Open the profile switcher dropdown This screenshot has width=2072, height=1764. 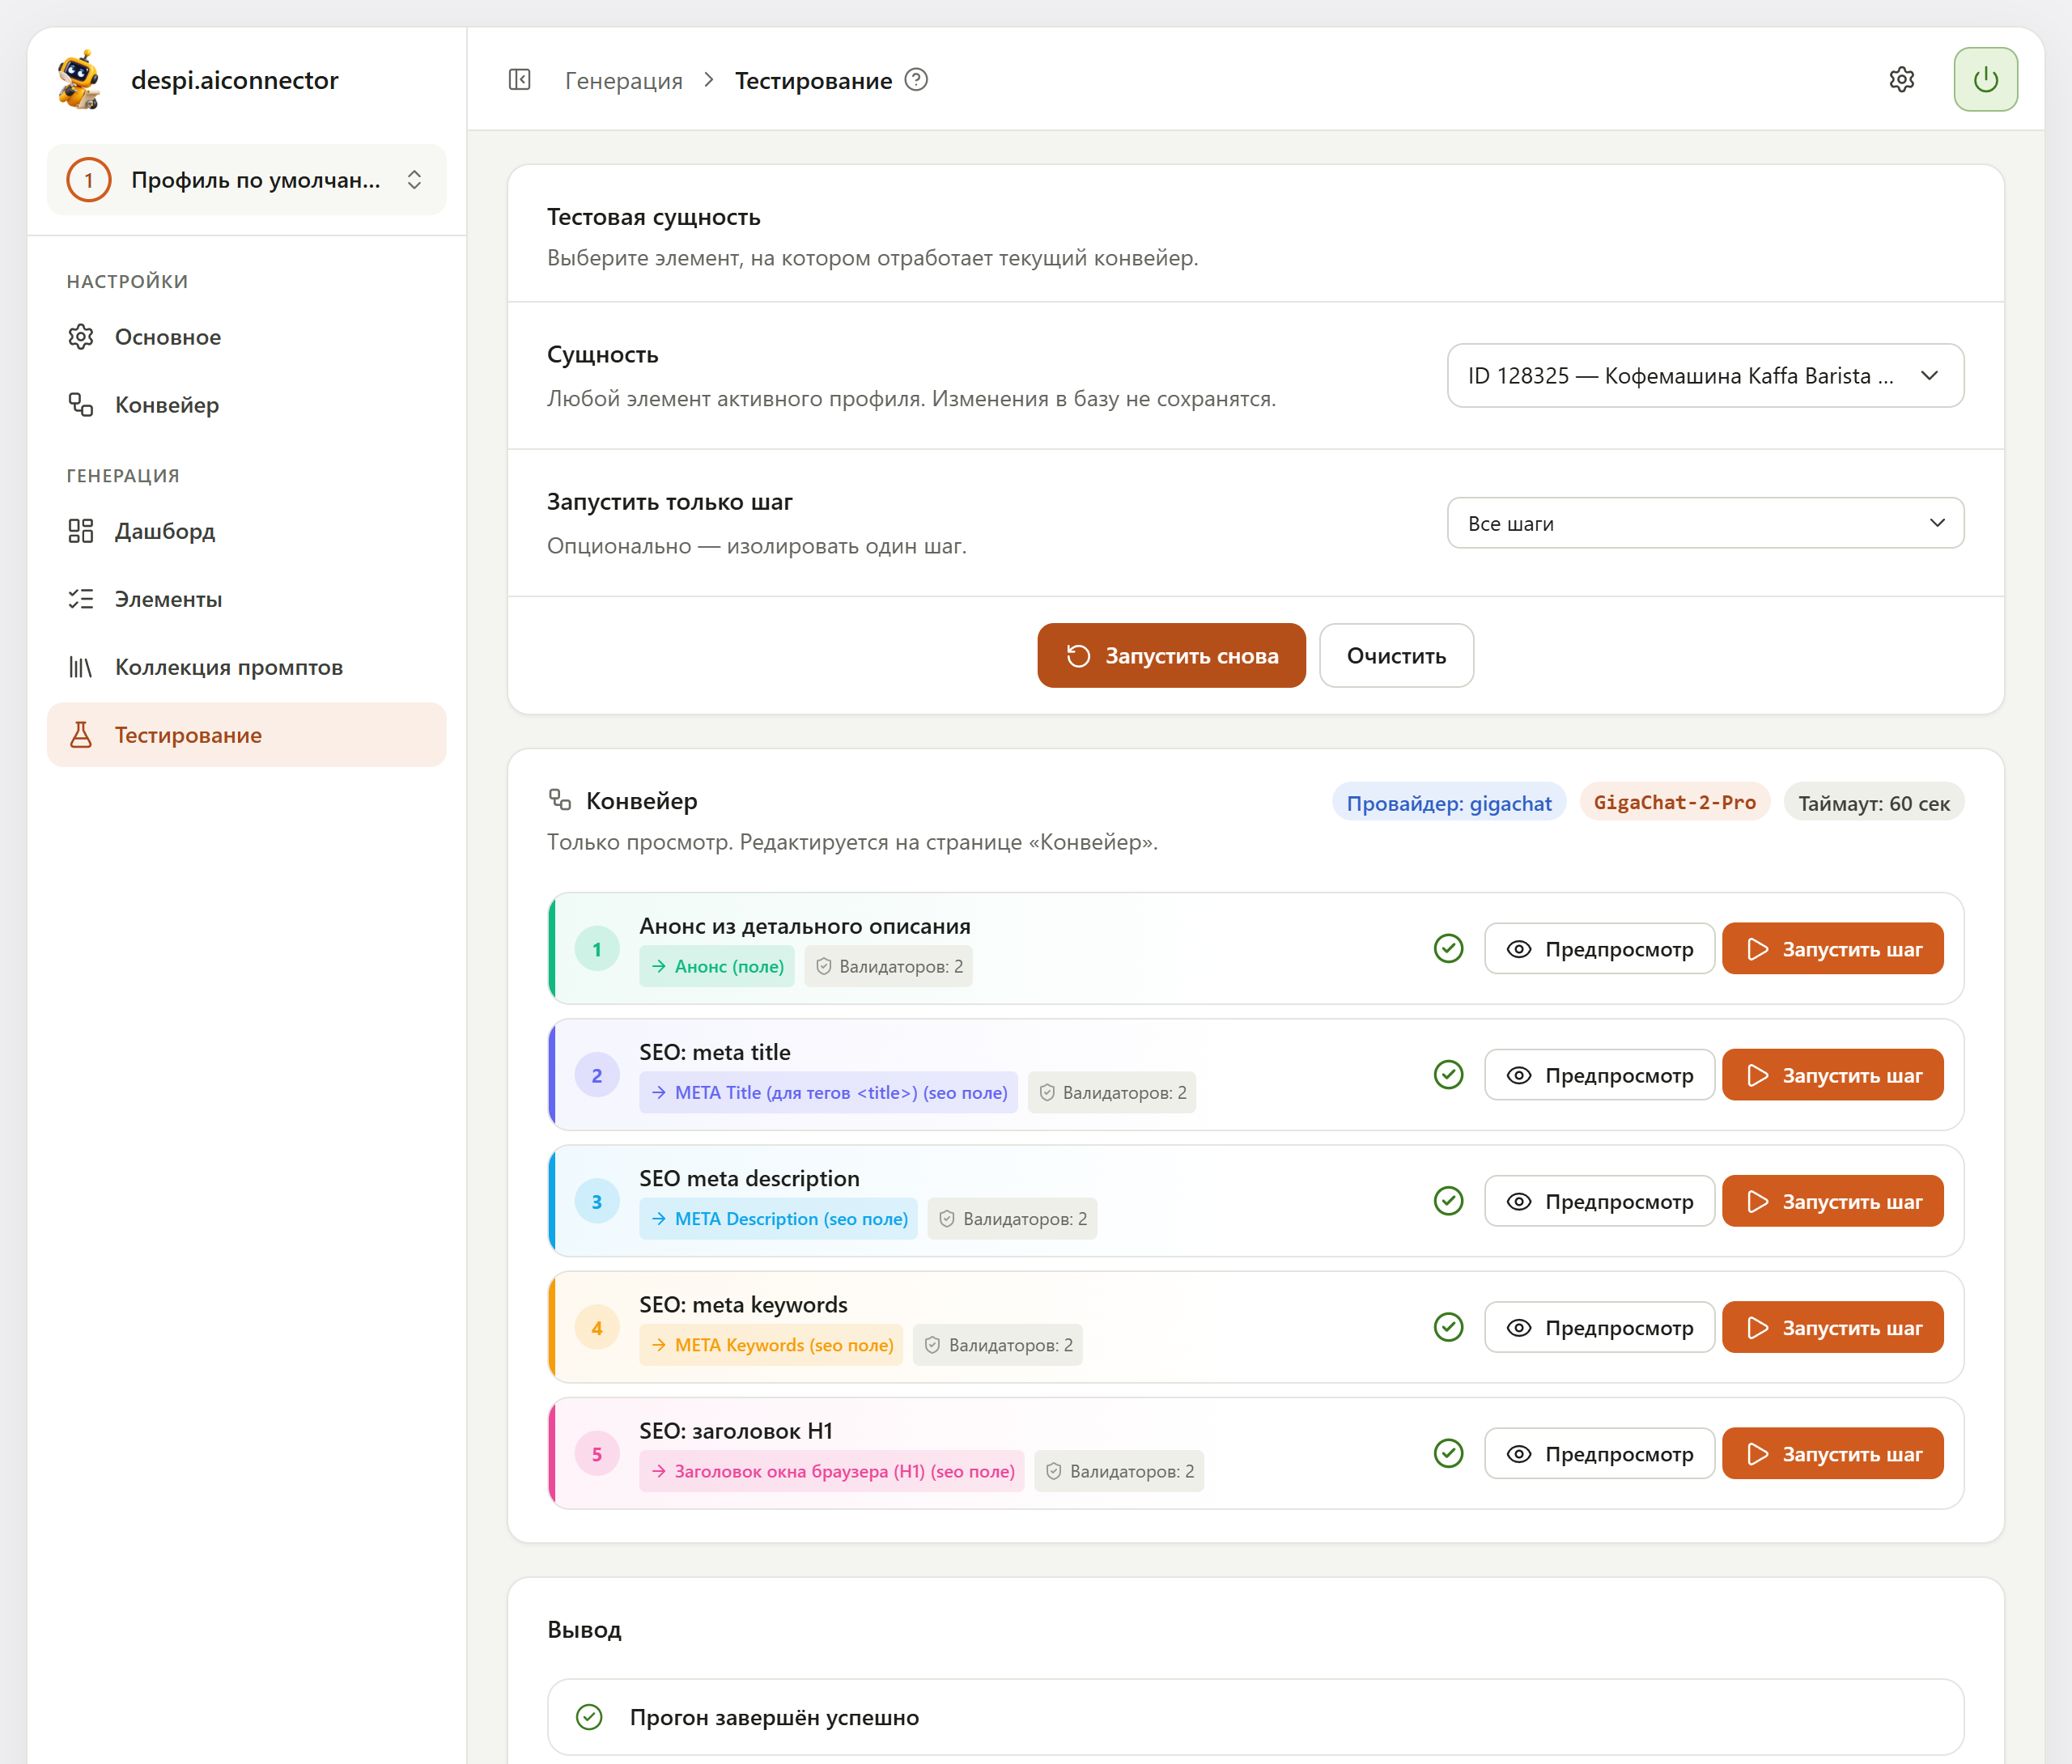pyautogui.click(x=246, y=180)
